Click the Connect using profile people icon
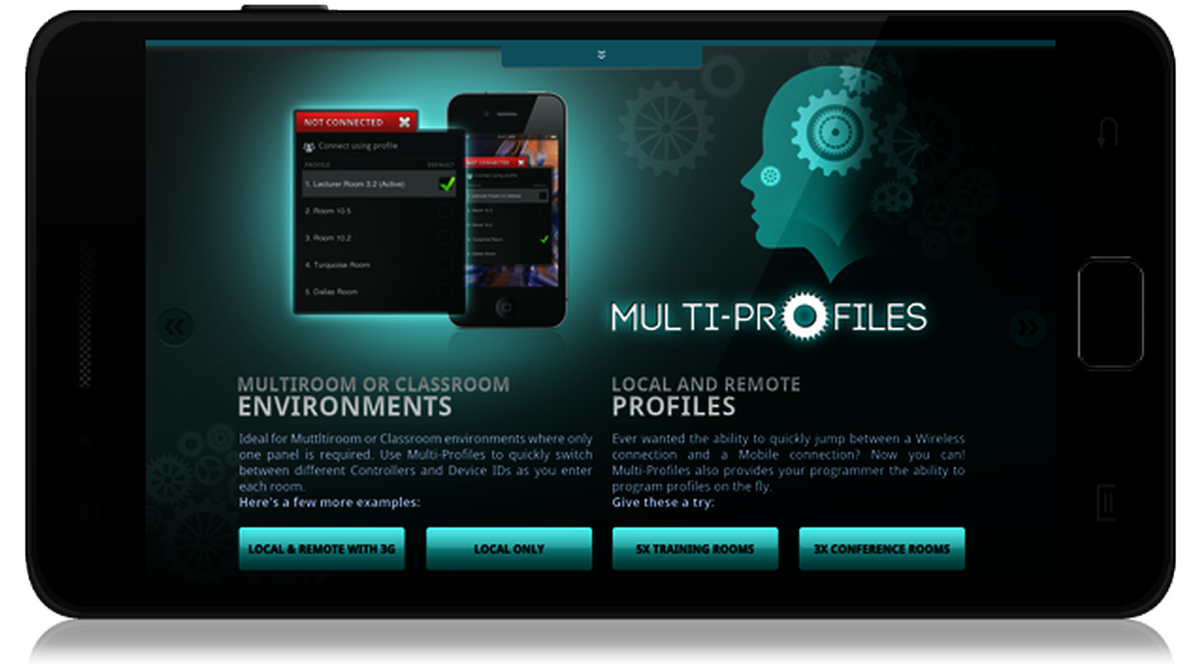The height and width of the screenshot is (668, 1200). point(309,146)
